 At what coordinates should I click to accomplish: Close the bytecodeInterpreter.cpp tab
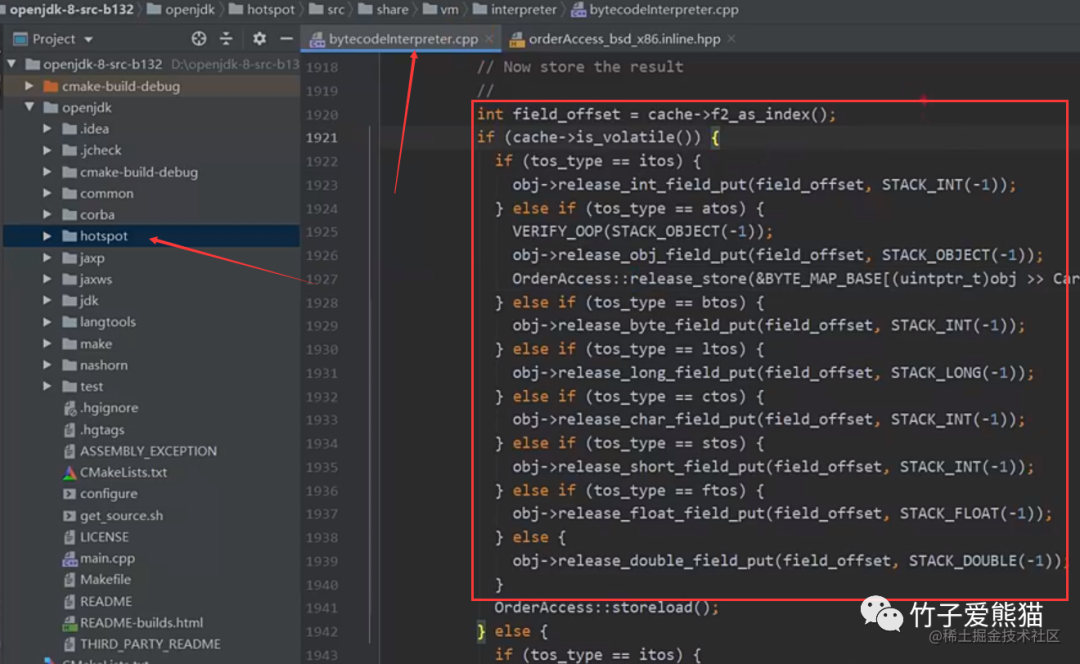[489, 39]
